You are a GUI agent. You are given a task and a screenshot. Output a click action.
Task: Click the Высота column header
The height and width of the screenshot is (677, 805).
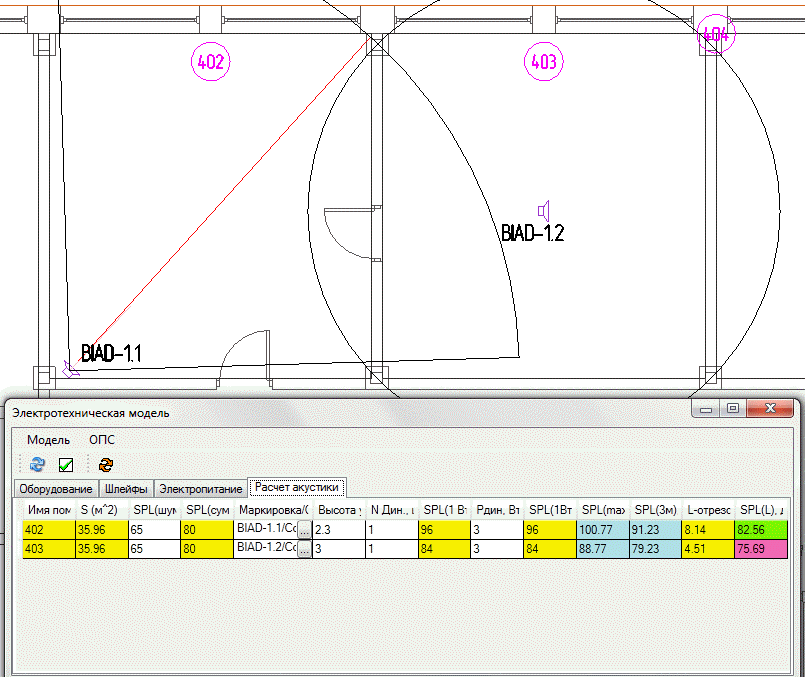pos(339,510)
